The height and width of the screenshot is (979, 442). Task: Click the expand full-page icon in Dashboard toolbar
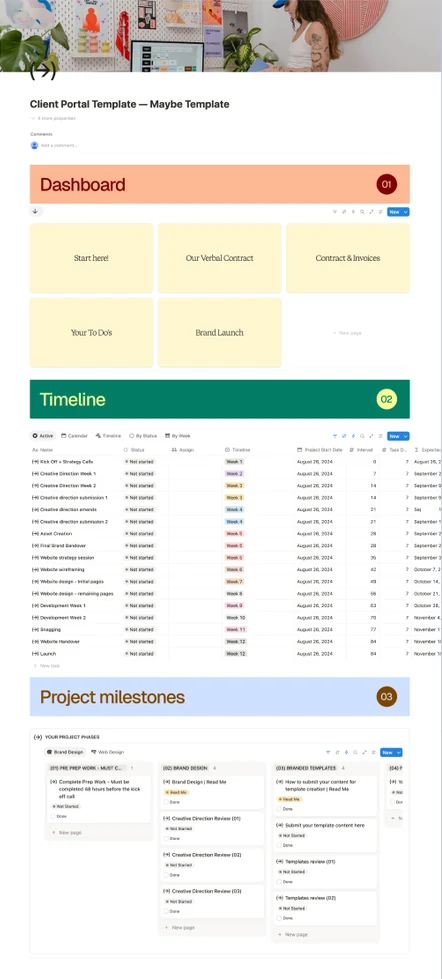click(x=371, y=212)
